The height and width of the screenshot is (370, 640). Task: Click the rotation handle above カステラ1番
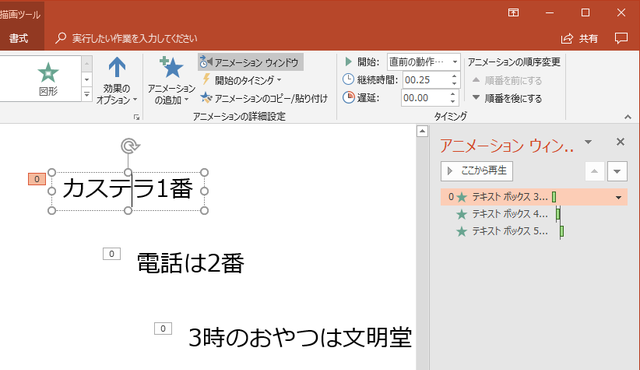[130, 146]
